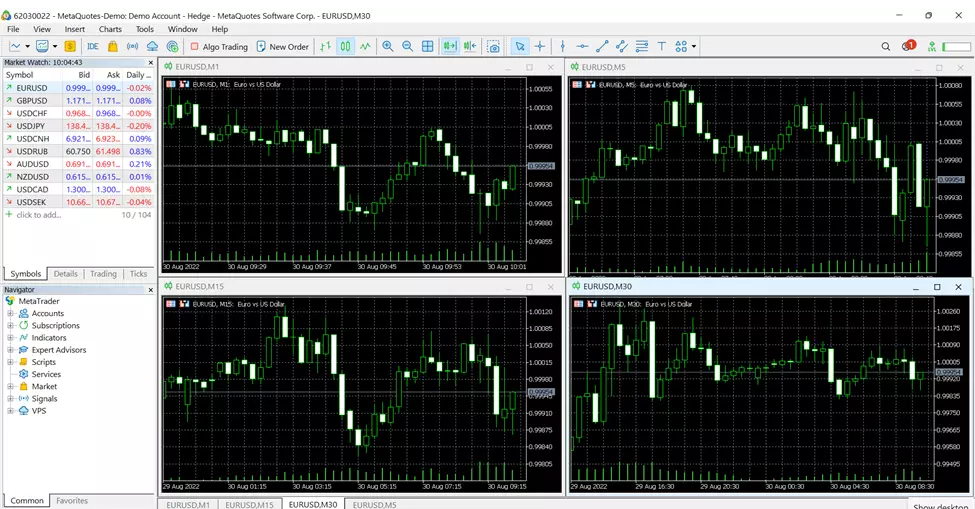Screen dimensions: 975x509
Task: Click the zoom in magnifier icon
Action: point(388,46)
